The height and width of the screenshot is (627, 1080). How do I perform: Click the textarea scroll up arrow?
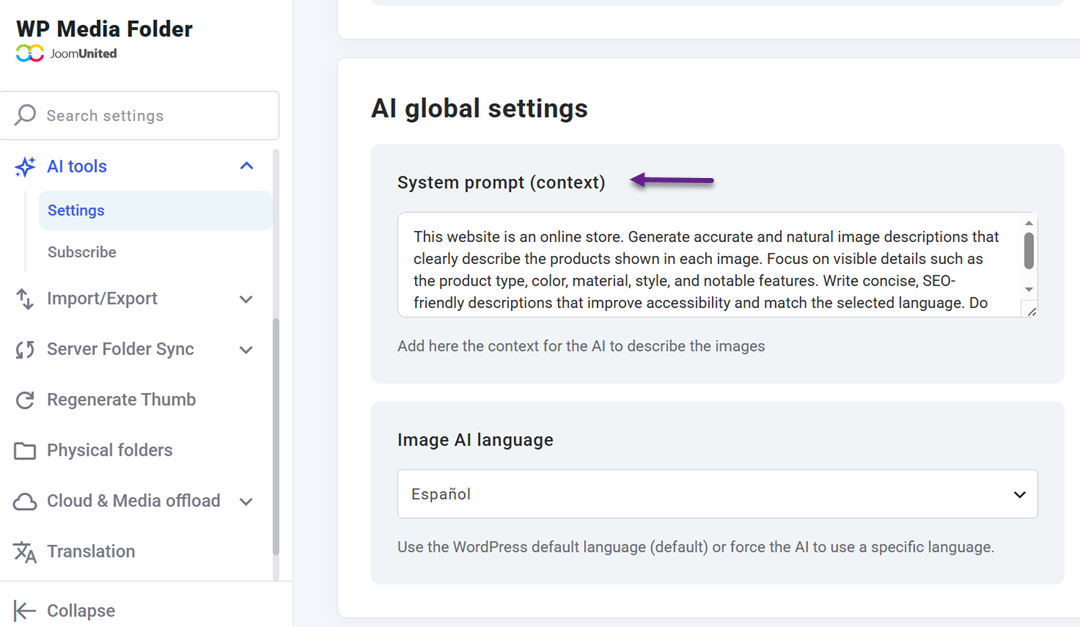(x=1028, y=223)
